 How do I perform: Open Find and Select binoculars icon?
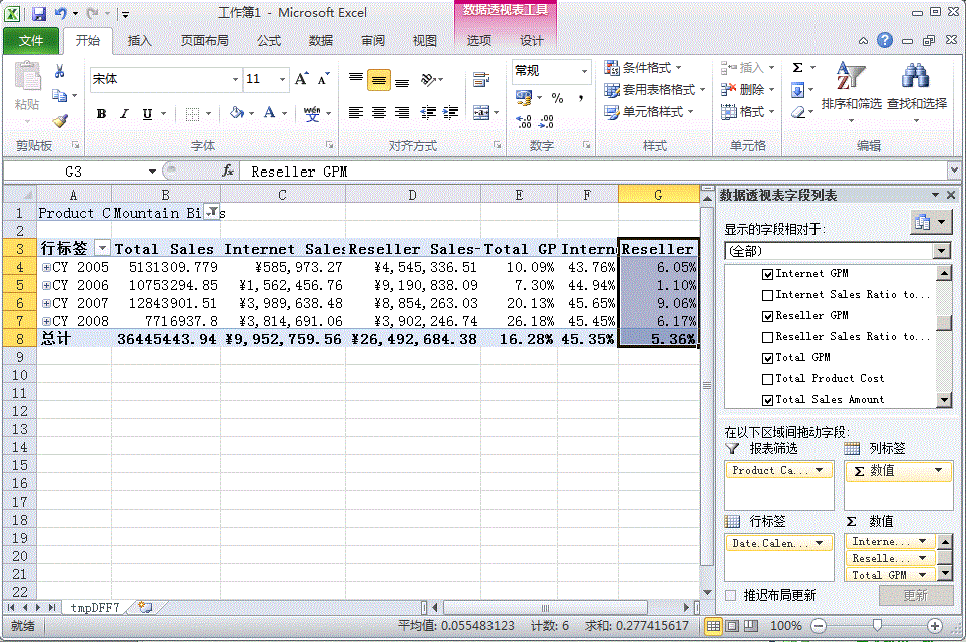coord(916,86)
